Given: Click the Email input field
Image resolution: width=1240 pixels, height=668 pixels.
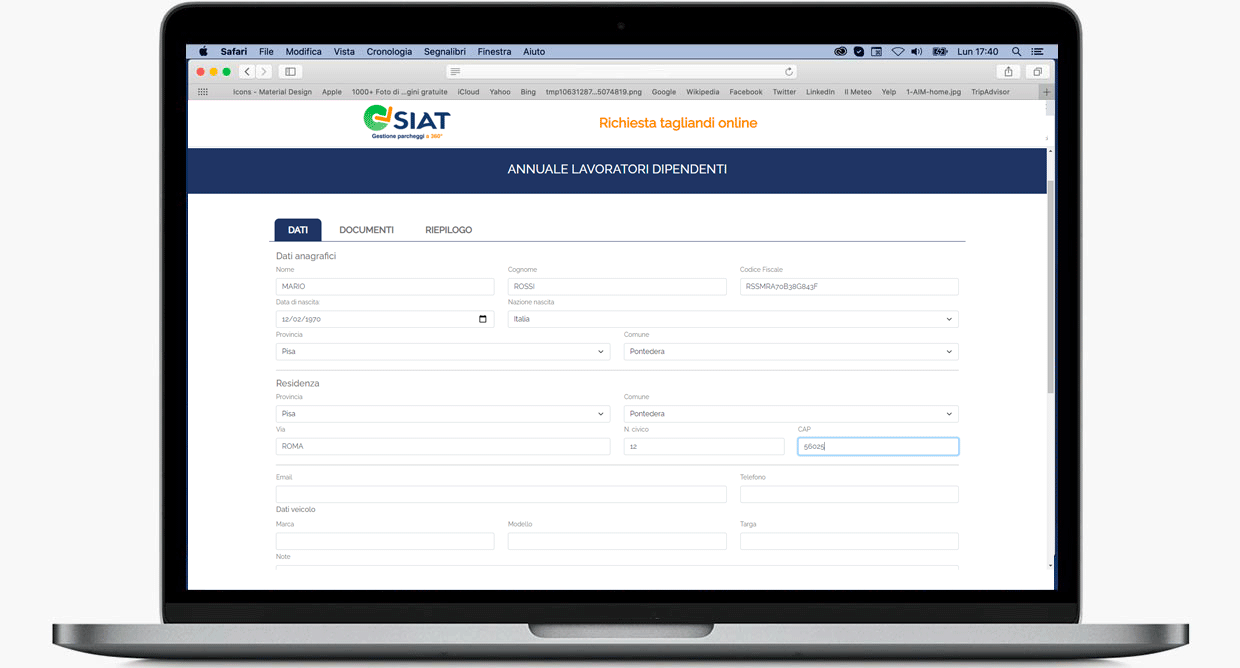Looking at the screenshot, I should (x=501, y=494).
